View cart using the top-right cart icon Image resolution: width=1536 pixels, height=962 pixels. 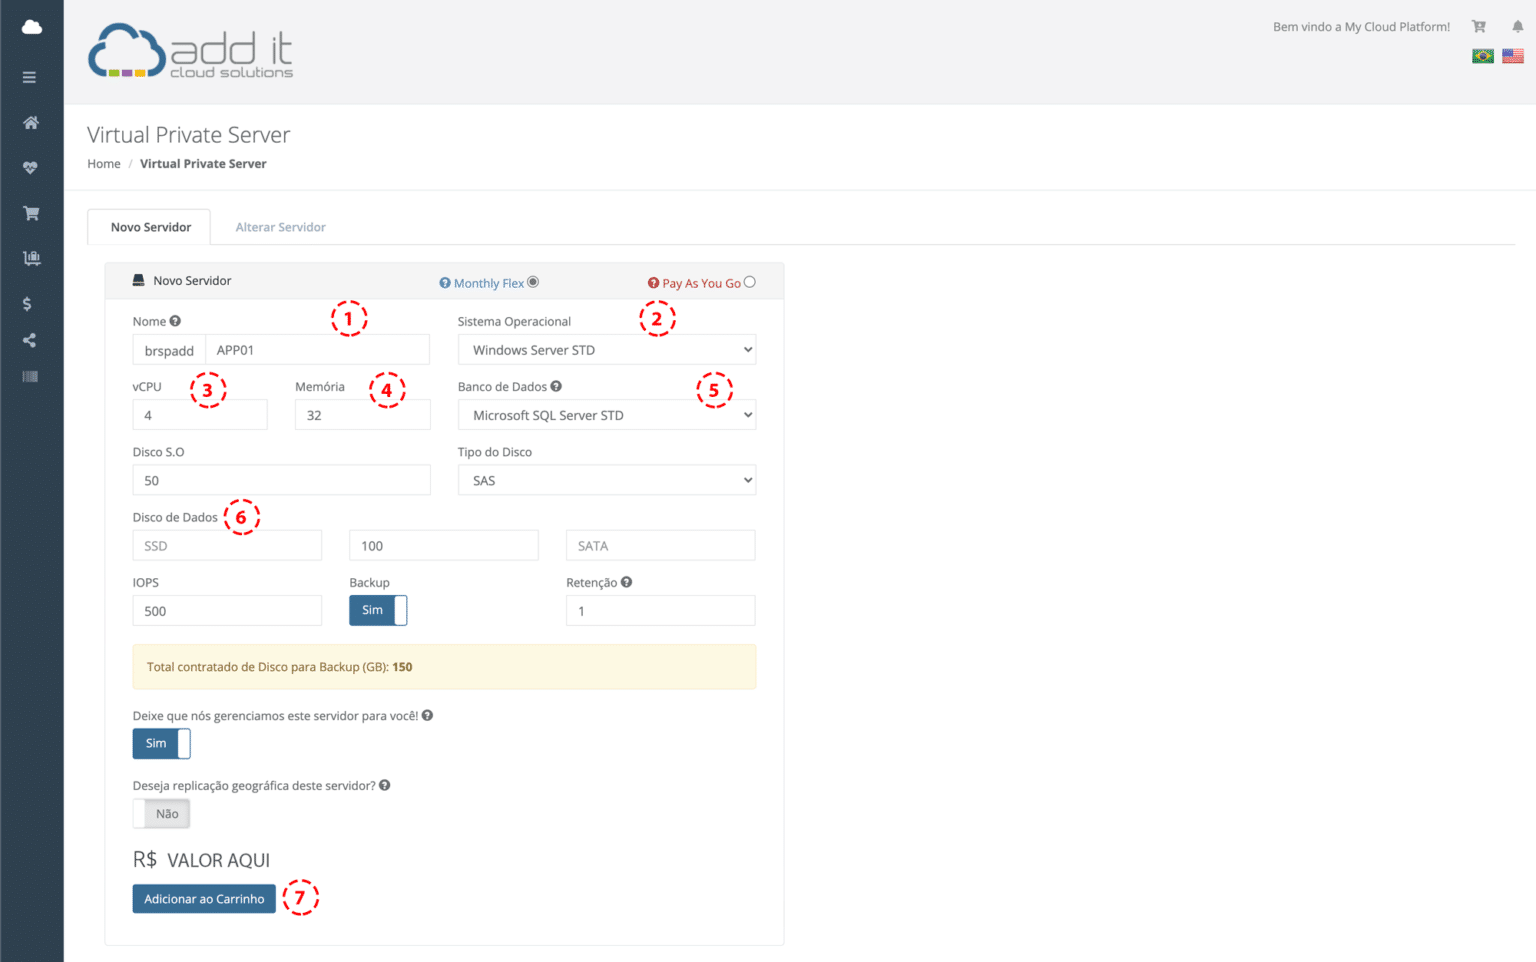[x=1478, y=26]
